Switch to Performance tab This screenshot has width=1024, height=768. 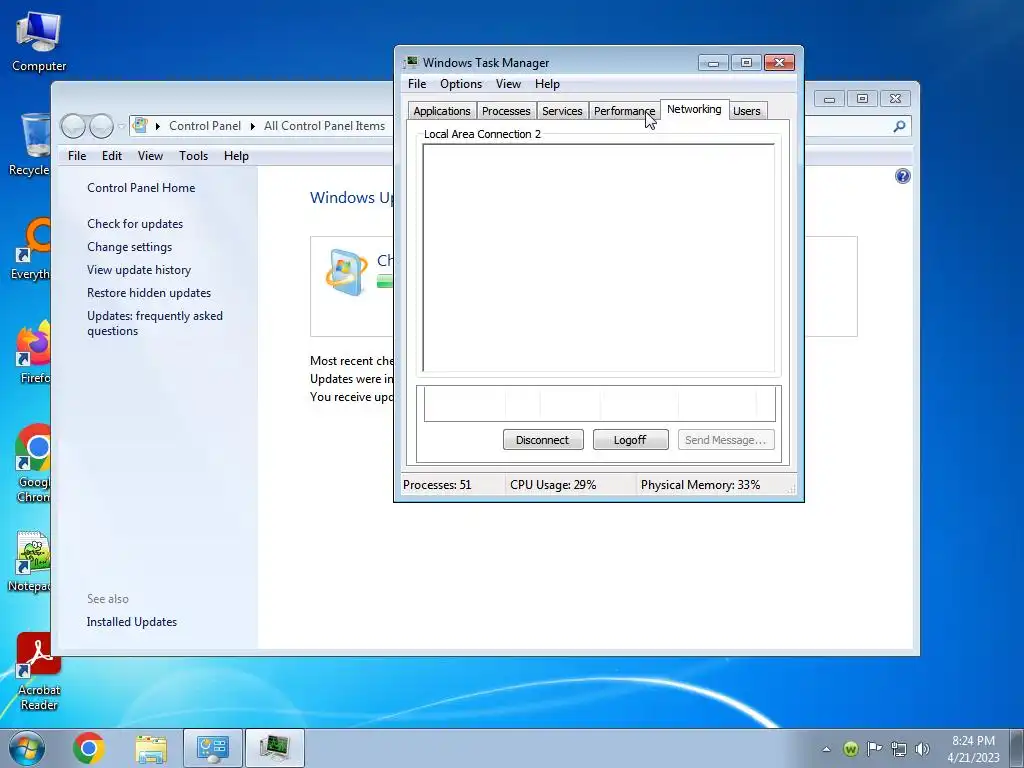pyautogui.click(x=624, y=111)
